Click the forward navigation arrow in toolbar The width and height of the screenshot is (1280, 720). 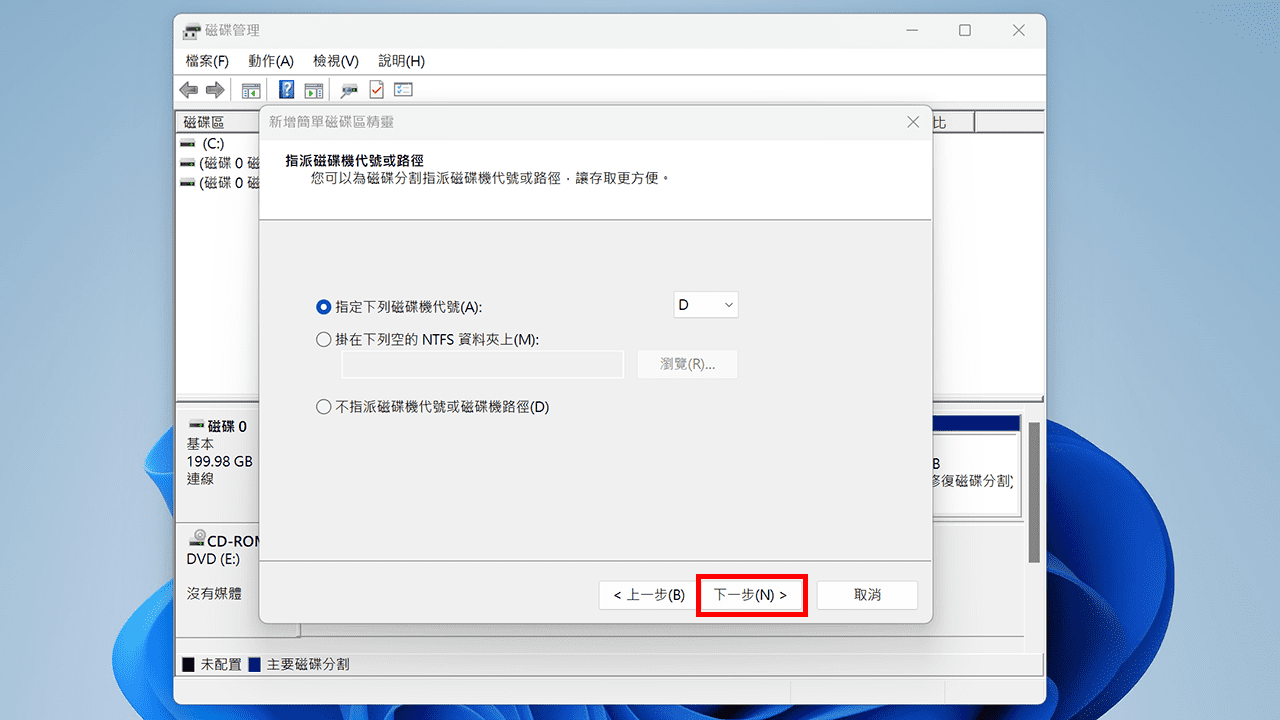pos(214,90)
